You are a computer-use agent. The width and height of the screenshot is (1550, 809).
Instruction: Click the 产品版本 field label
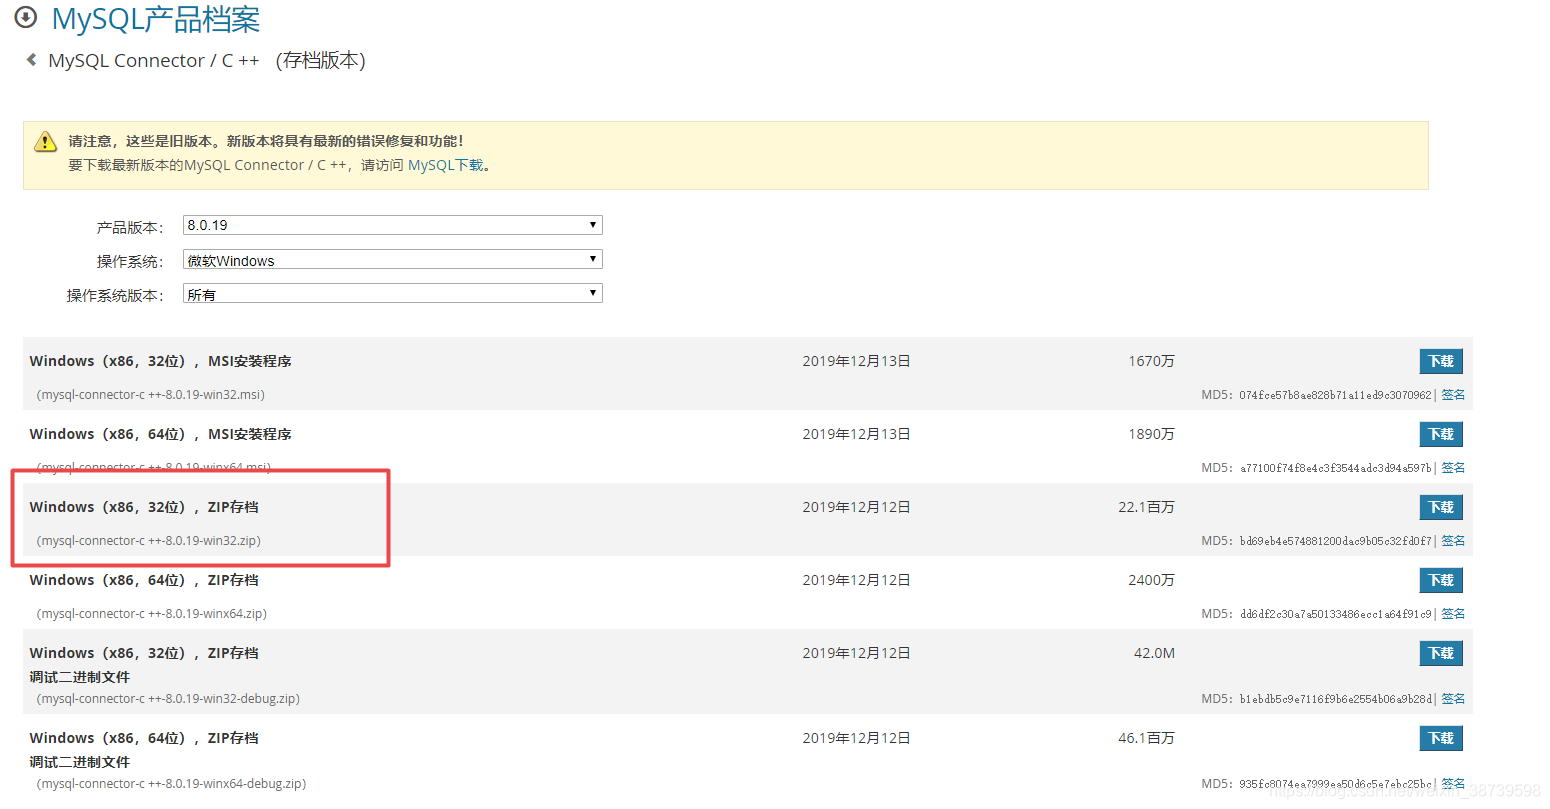pos(130,227)
